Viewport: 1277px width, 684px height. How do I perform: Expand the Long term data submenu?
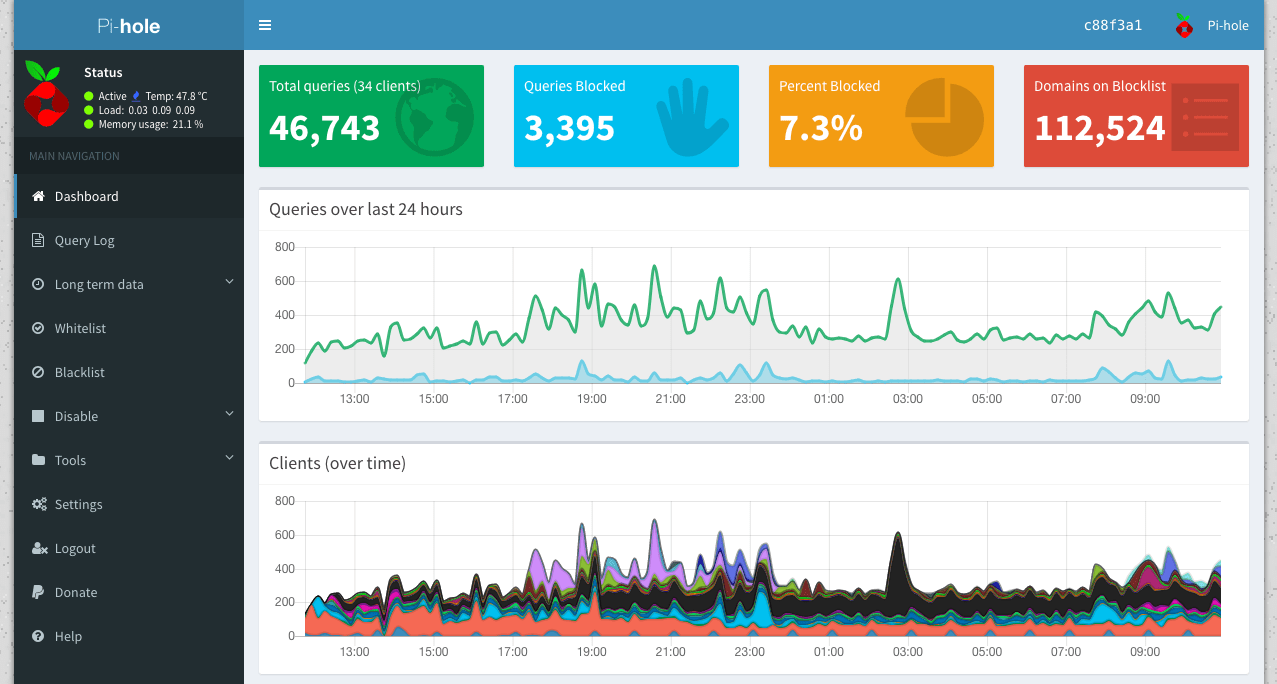tap(99, 285)
